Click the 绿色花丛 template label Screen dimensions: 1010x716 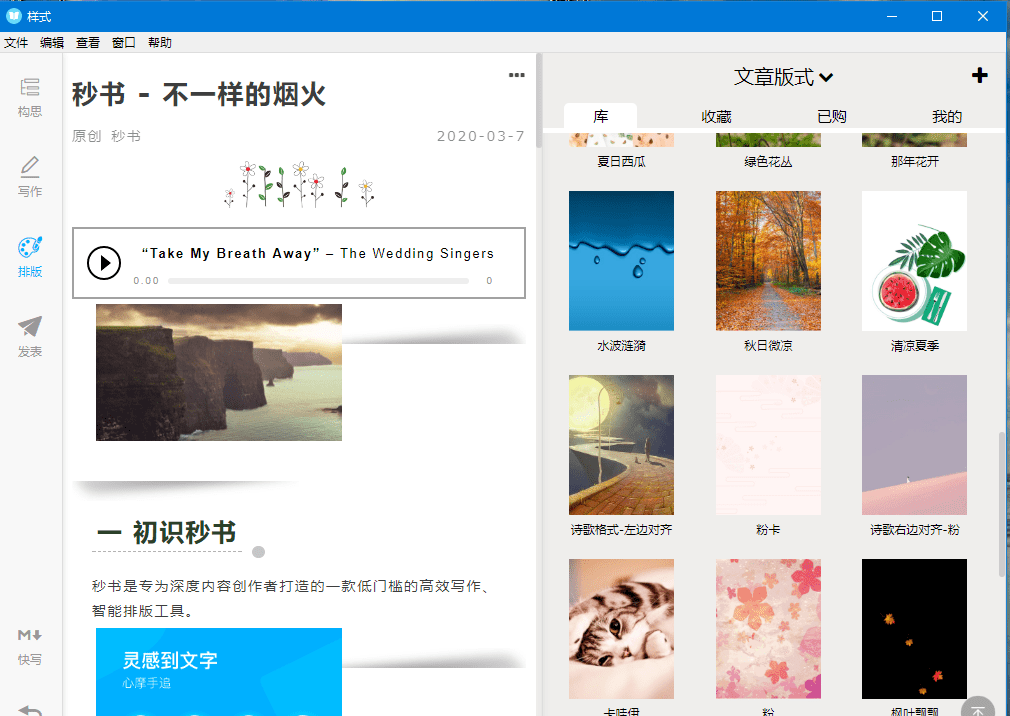tap(768, 162)
